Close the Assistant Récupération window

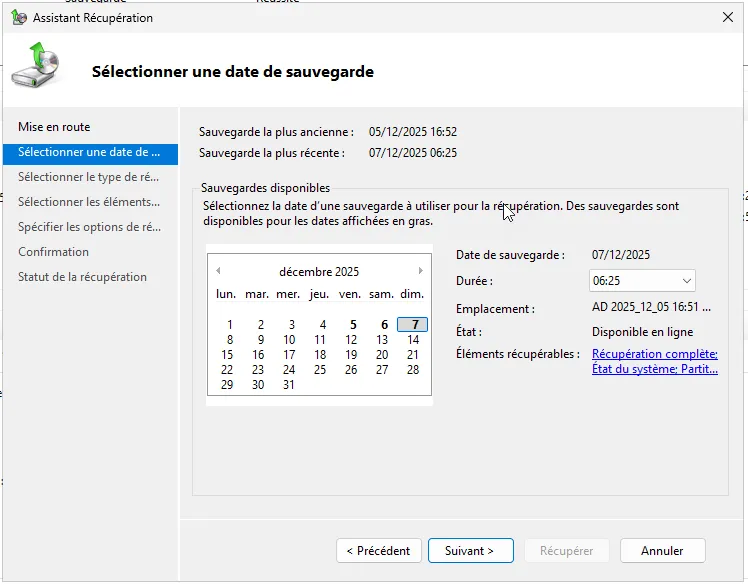[x=726, y=17]
